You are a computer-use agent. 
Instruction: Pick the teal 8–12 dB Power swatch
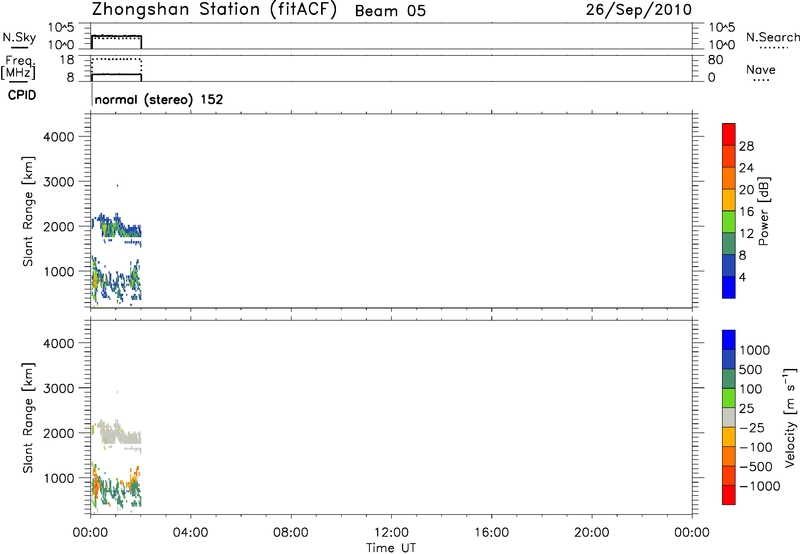tap(729, 243)
